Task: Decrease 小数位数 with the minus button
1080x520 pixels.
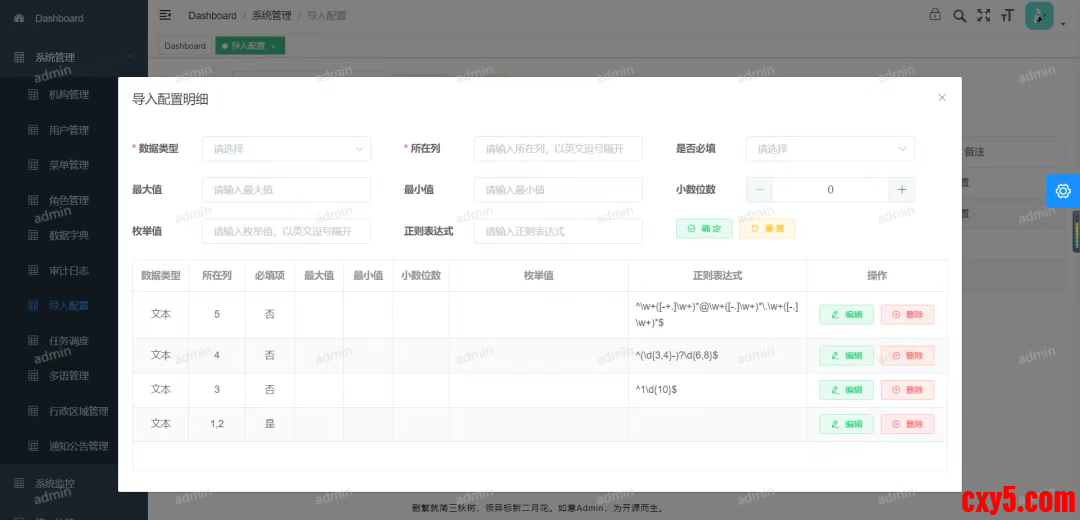Action: 759,190
